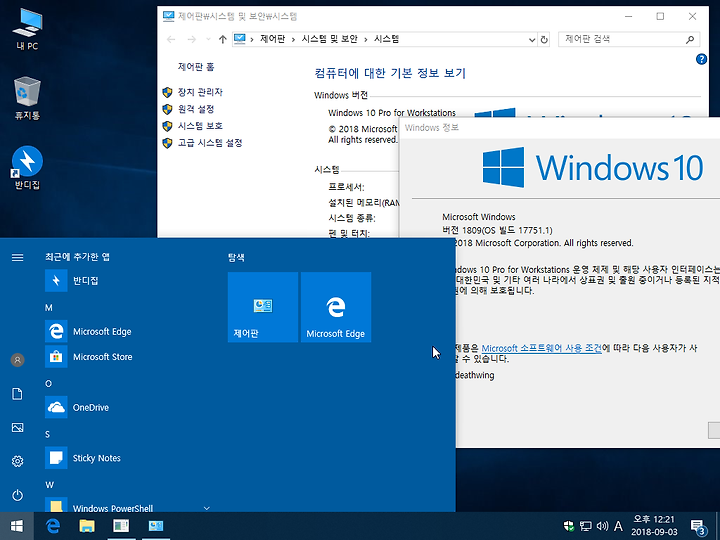Open 시스템 보호 link
The image size is (720, 540).
tap(200, 126)
